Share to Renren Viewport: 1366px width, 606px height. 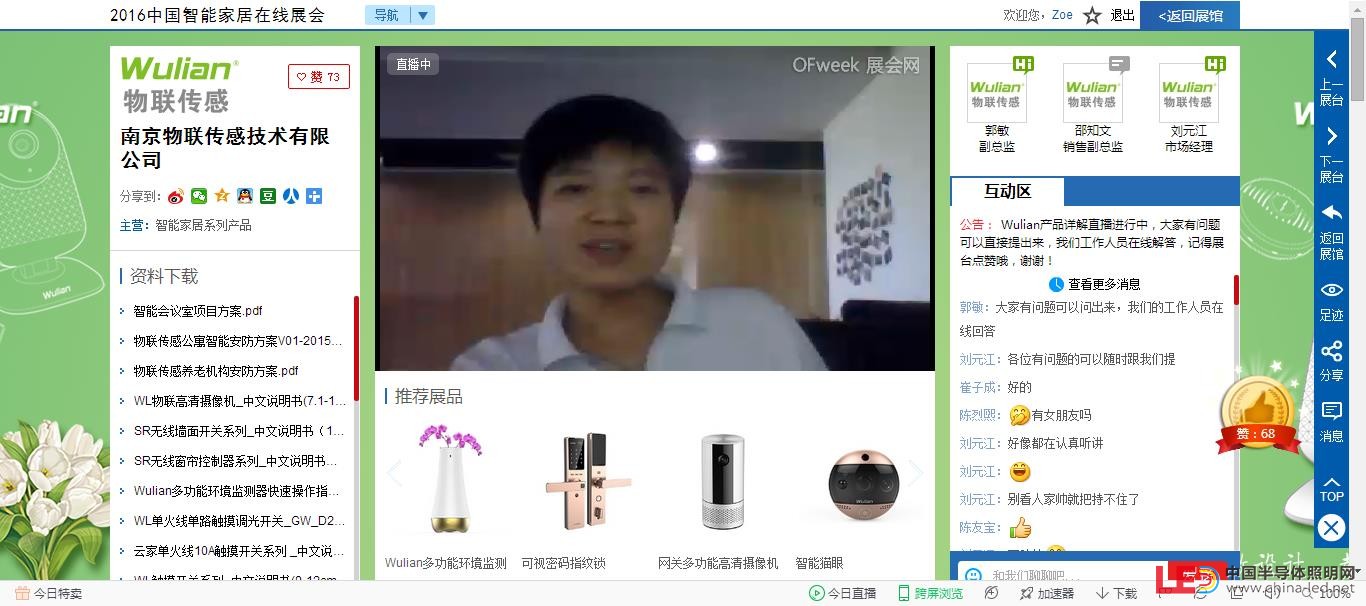coord(291,196)
